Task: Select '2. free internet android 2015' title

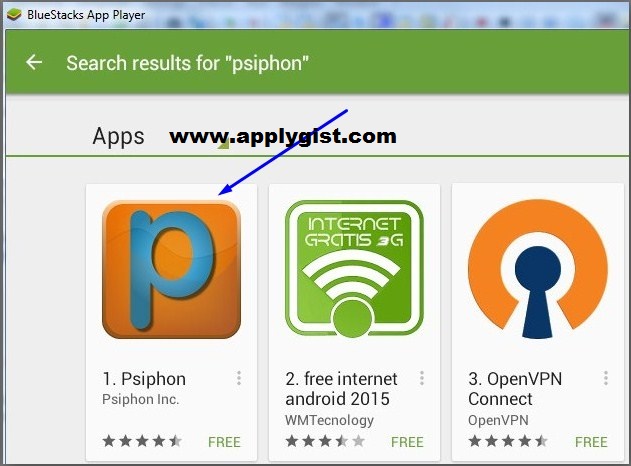Action: click(x=341, y=389)
